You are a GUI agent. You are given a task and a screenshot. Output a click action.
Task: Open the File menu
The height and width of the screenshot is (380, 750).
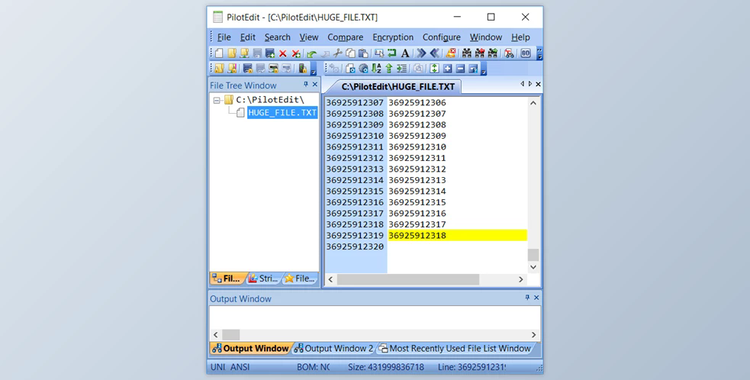pos(224,37)
